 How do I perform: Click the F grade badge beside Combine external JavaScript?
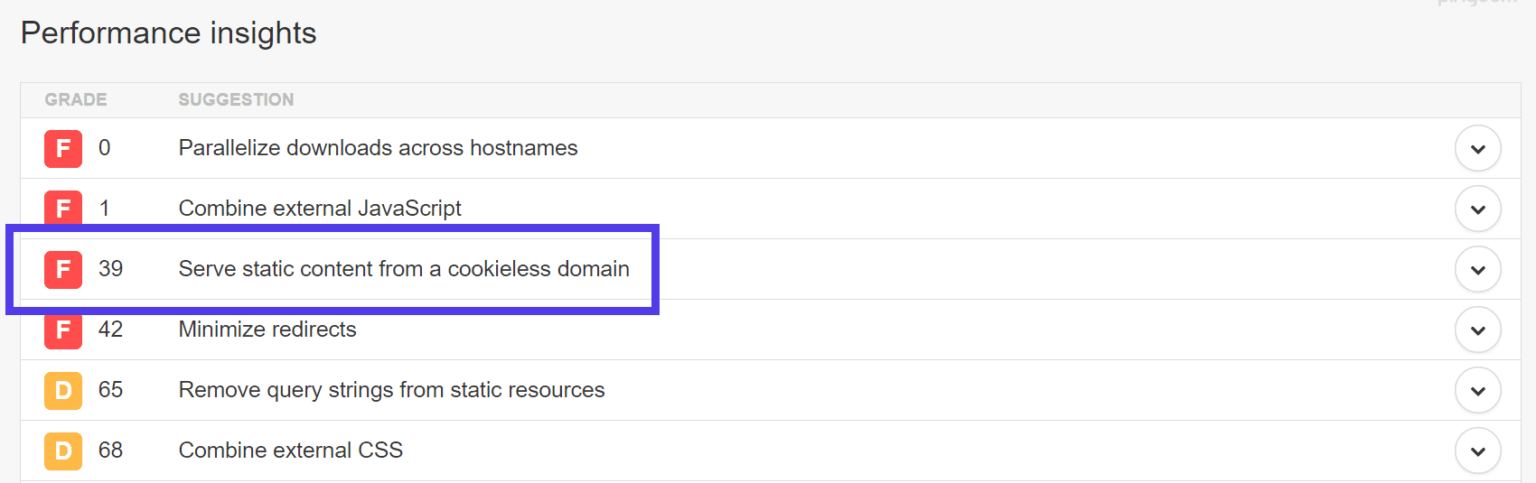tap(62, 210)
